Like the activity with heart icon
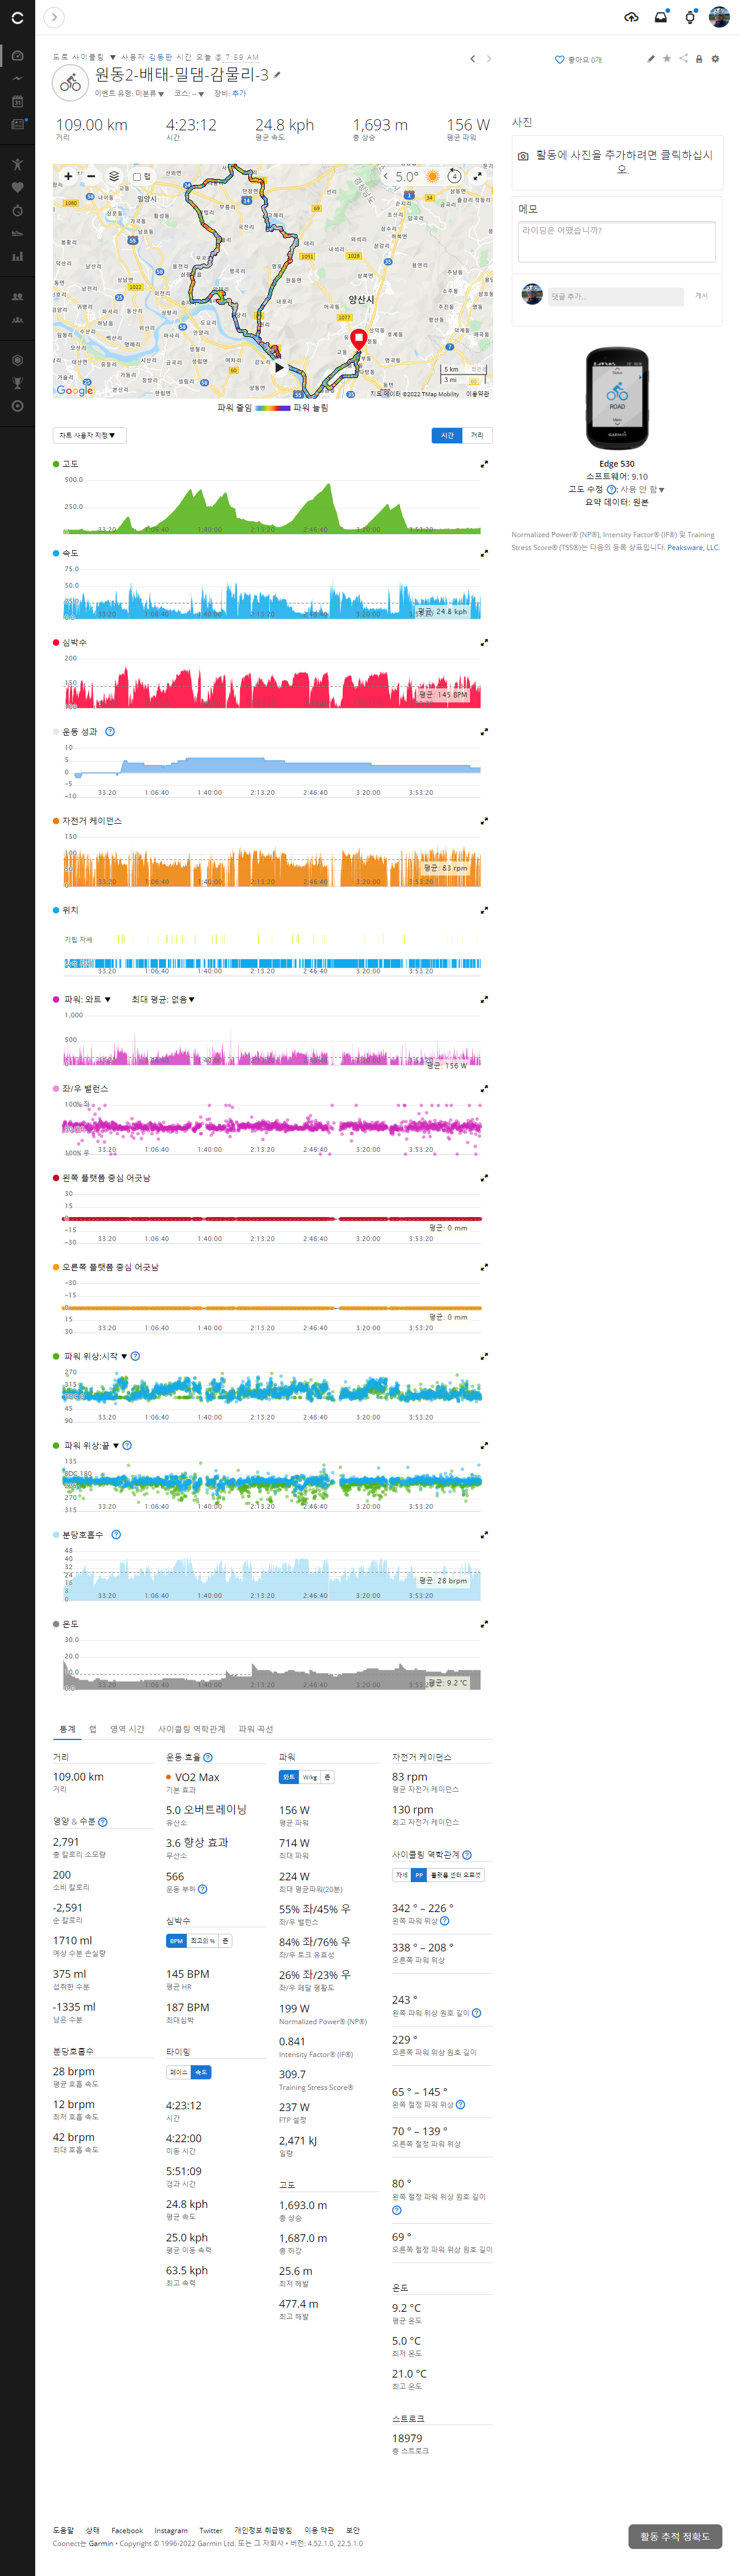Screen dimensions: 740x2576 [x=560, y=60]
